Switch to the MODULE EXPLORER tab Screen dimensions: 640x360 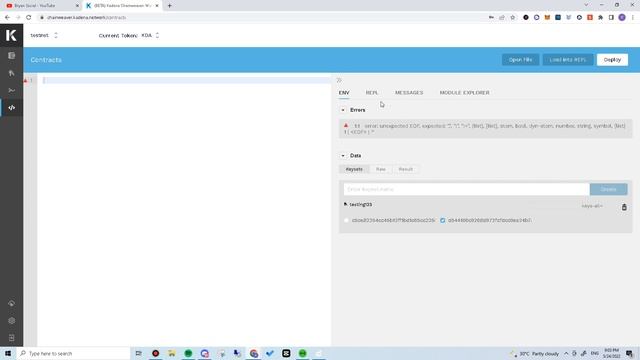click(x=464, y=93)
